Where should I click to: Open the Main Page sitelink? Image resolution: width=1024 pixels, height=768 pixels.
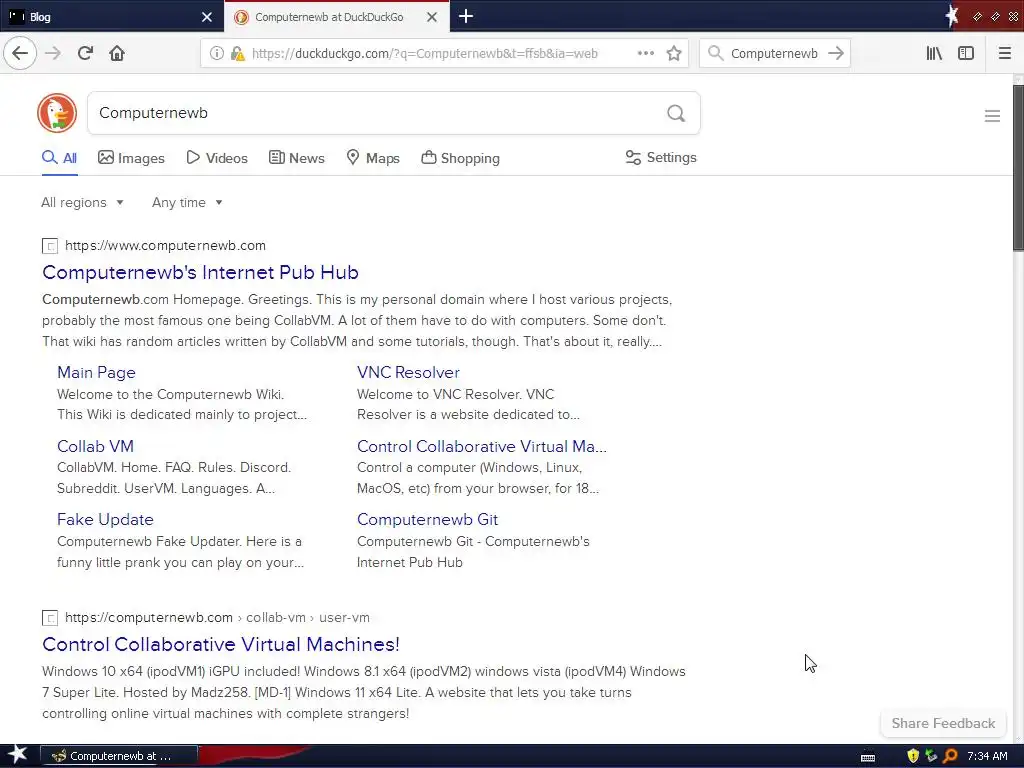[x=97, y=372]
